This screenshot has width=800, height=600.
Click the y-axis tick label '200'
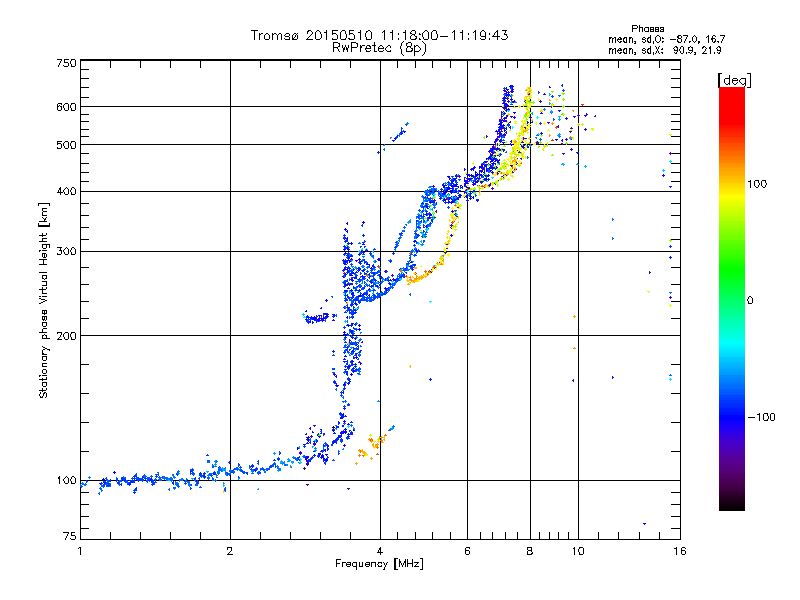(66, 336)
